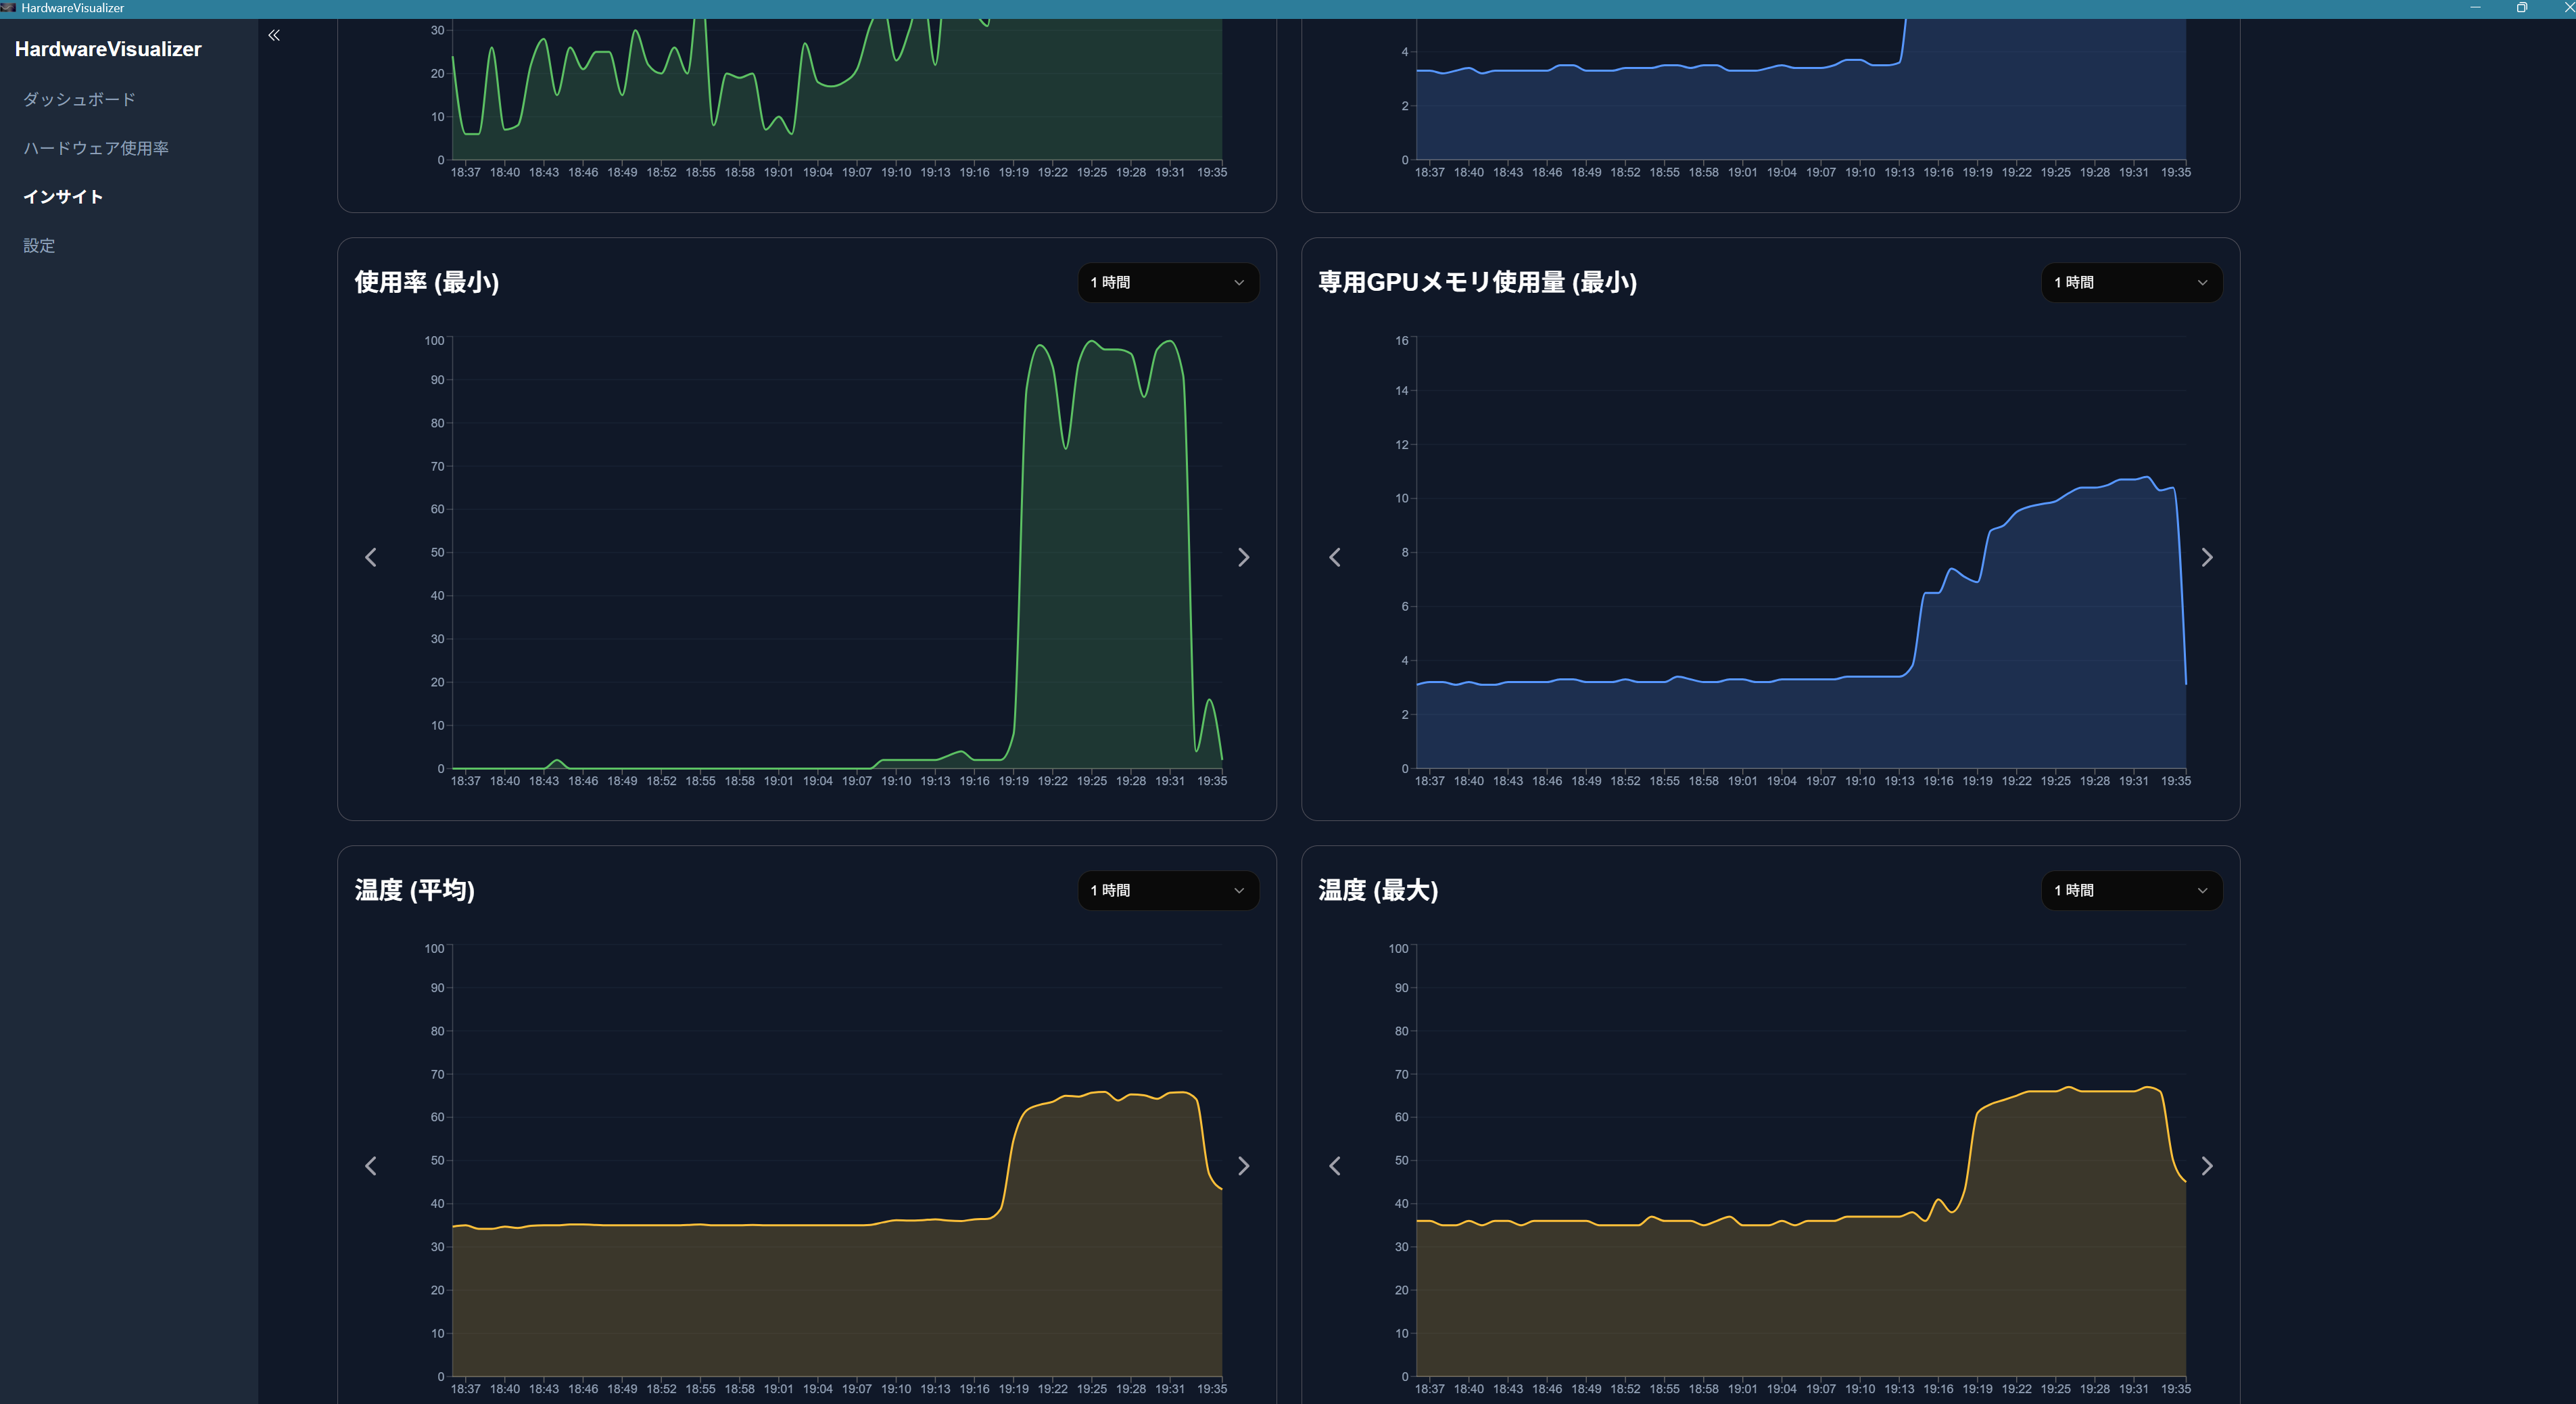Viewport: 2576px width, 1404px height.
Task: Click next arrow on 温度 (平均) chart
Action: tap(1243, 1166)
